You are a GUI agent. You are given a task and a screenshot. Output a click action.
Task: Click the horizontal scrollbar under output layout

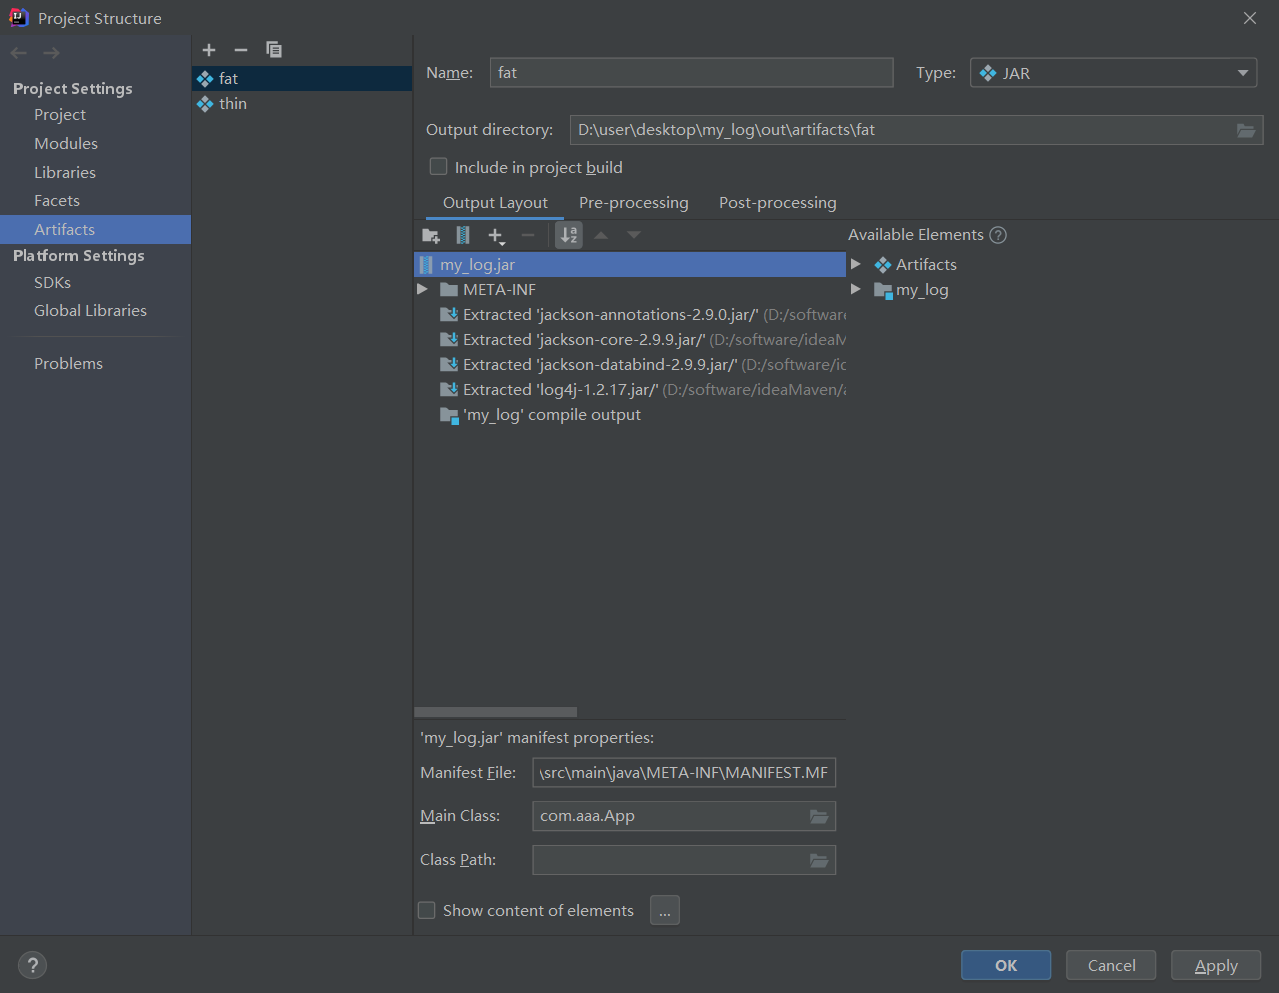click(496, 712)
